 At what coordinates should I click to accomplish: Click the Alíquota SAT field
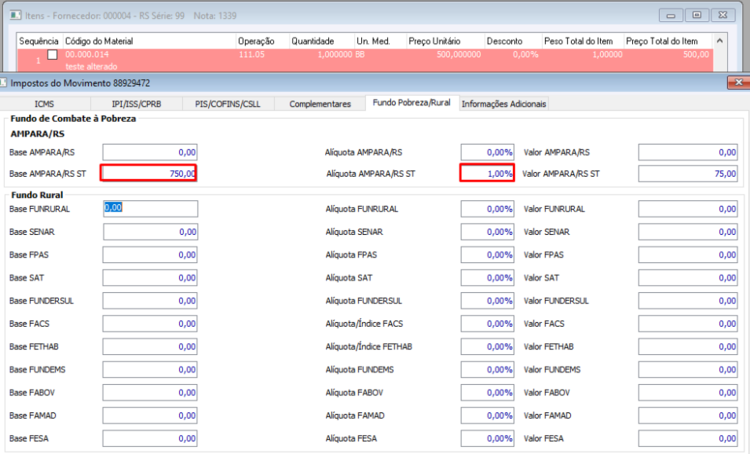(487, 278)
